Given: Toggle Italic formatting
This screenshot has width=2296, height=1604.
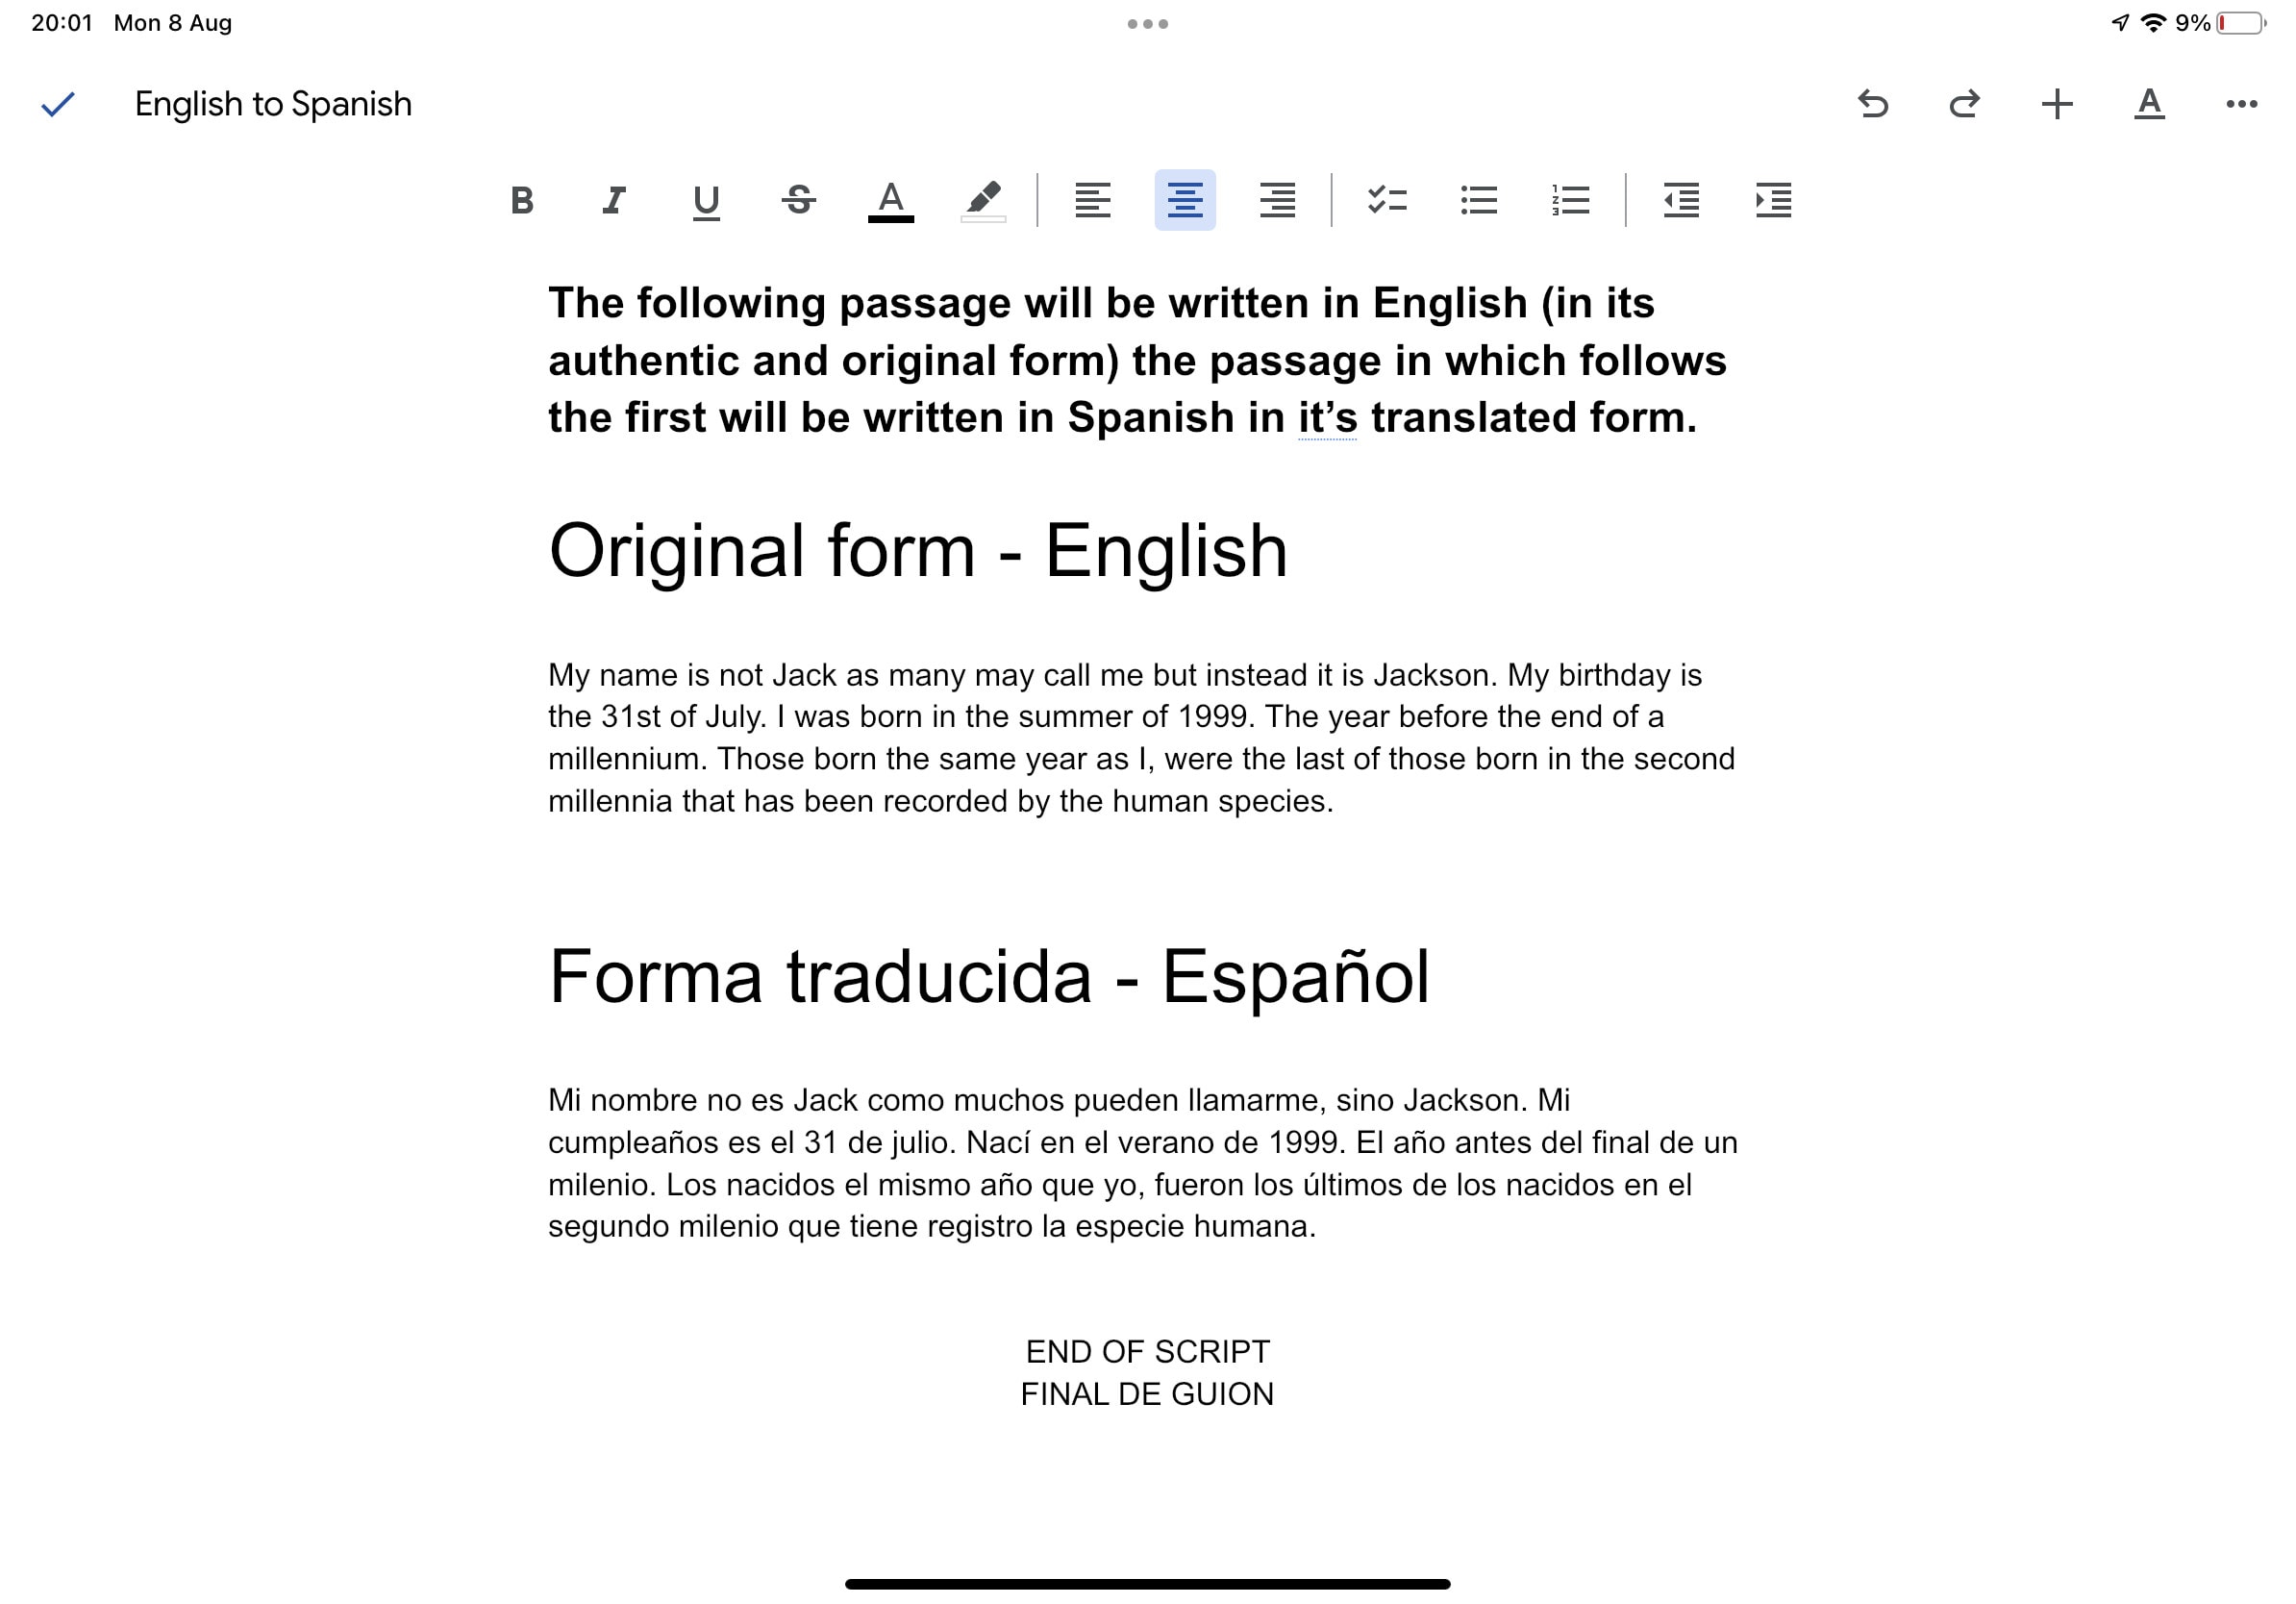Looking at the screenshot, I should [614, 200].
